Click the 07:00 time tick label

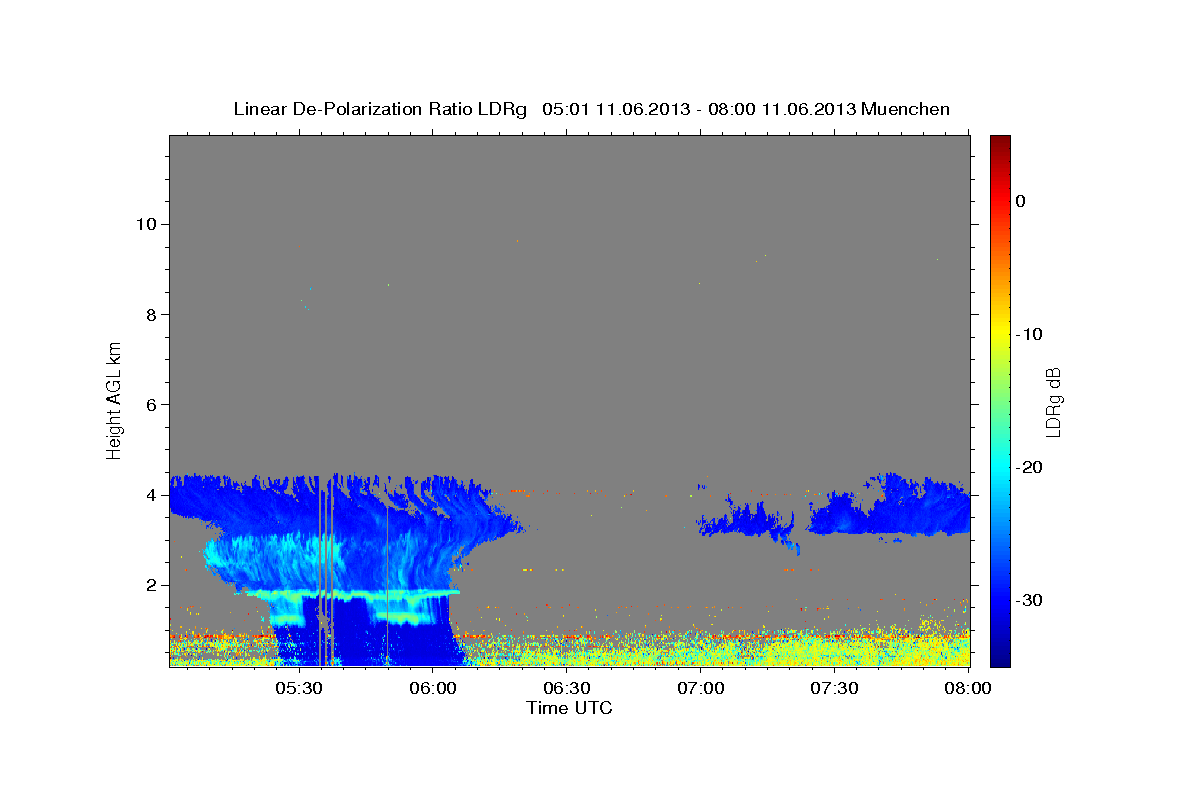pos(701,688)
